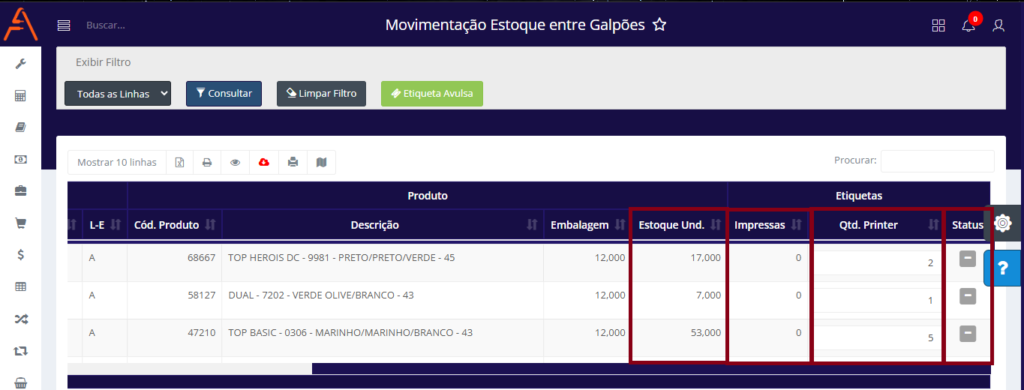Click the red cloud upload icon
The height and width of the screenshot is (390, 1024).
tap(264, 163)
